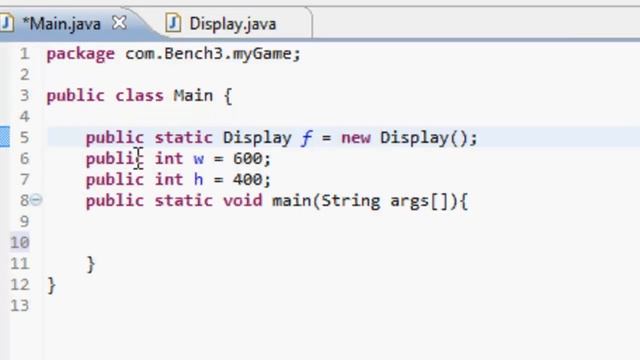The height and width of the screenshot is (360, 640).
Task: Switch to the Display.java editor tab
Action: 233,24
